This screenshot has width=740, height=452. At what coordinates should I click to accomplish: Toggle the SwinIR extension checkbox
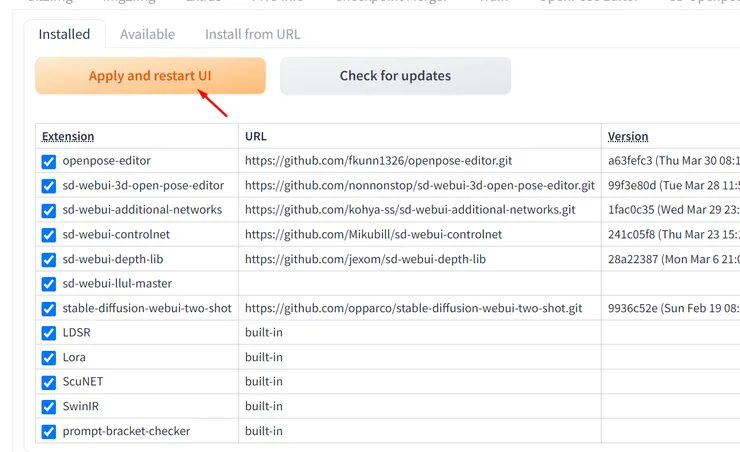pyautogui.click(x=49, y=407)
